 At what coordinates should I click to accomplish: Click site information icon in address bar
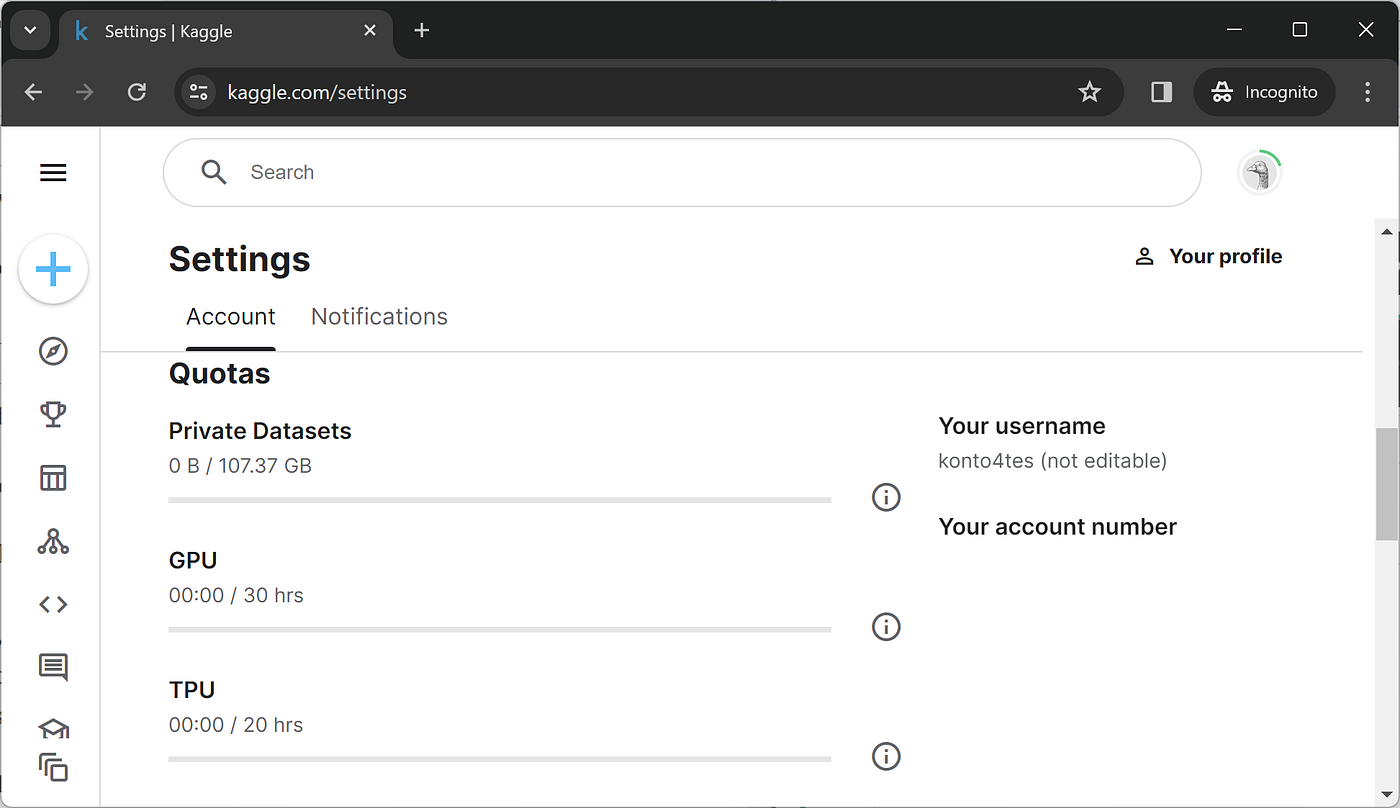[199, 92]
